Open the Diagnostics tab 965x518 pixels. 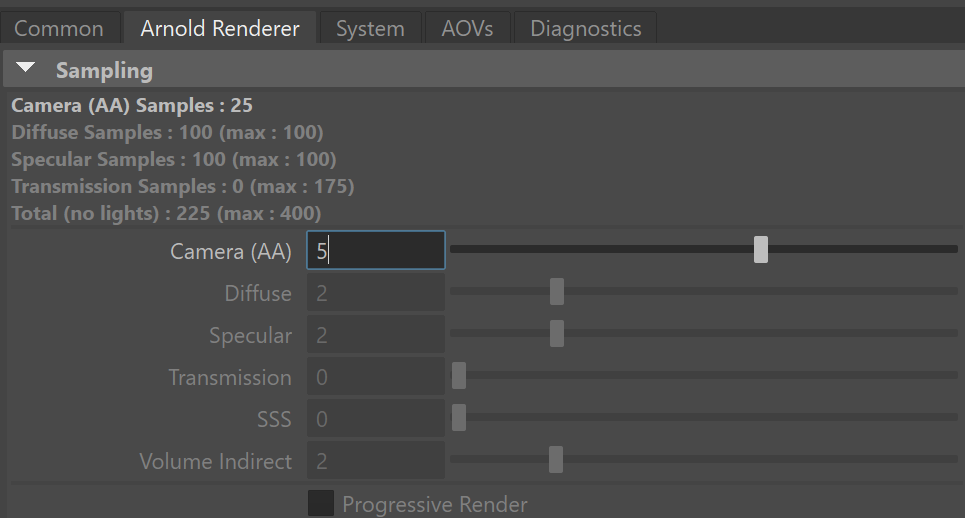(x=586, y=29)
